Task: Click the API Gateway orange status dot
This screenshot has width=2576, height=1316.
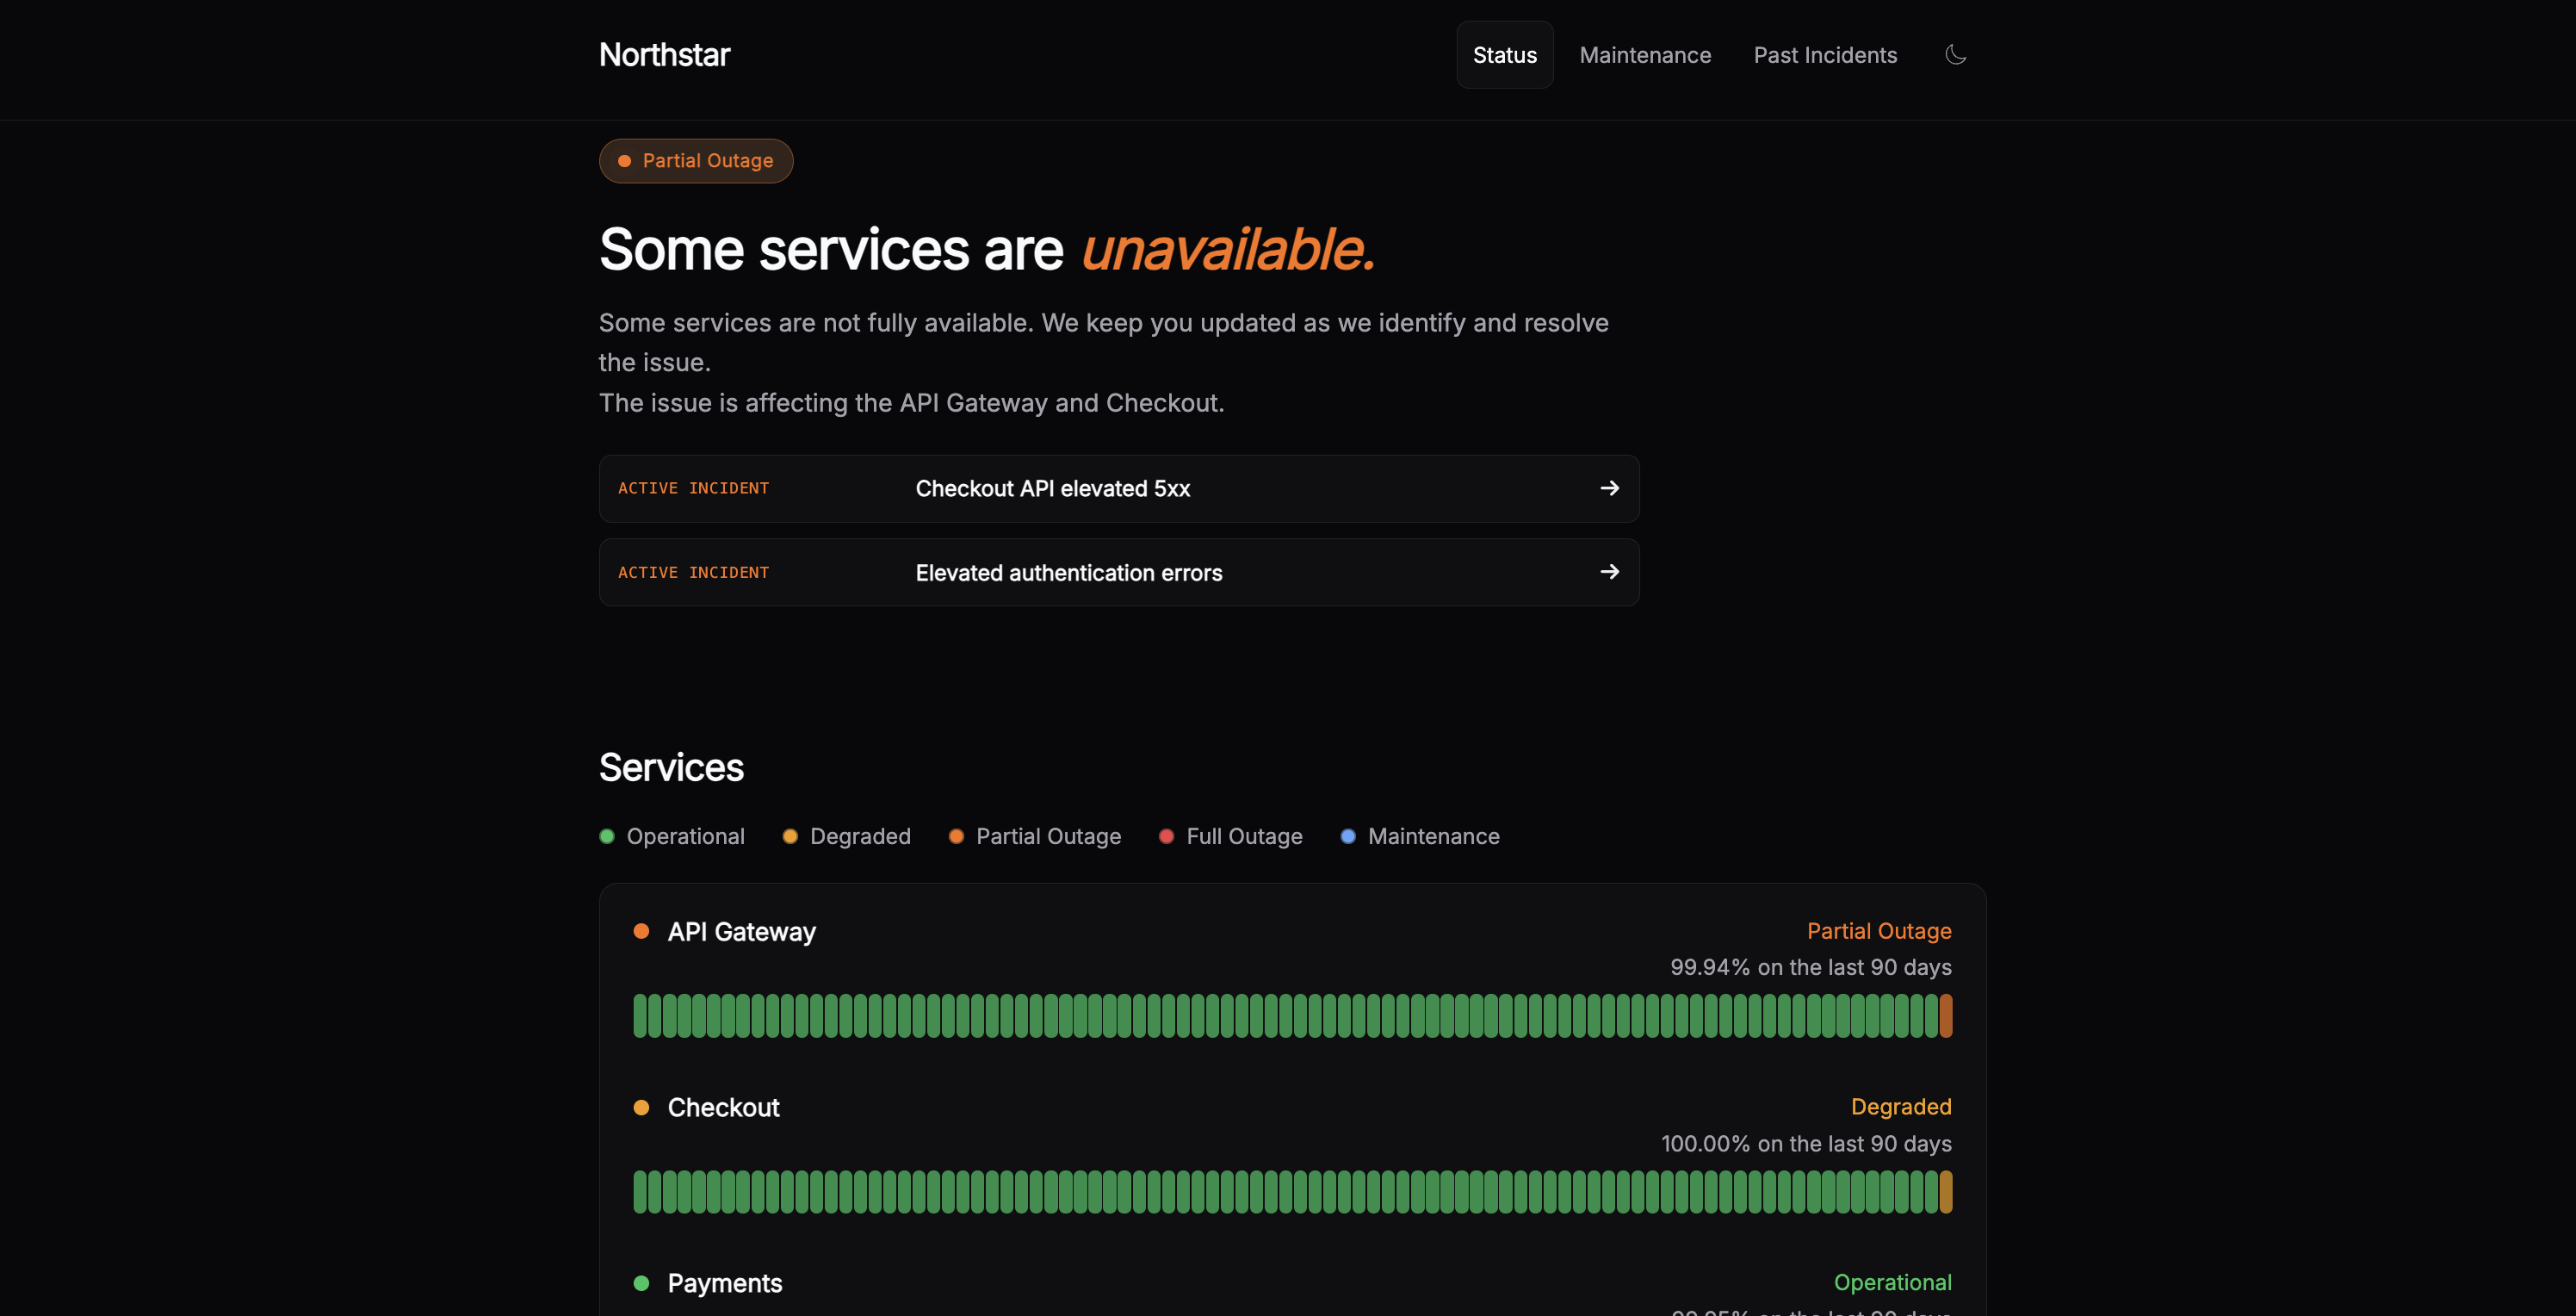Action: [641, 931]
